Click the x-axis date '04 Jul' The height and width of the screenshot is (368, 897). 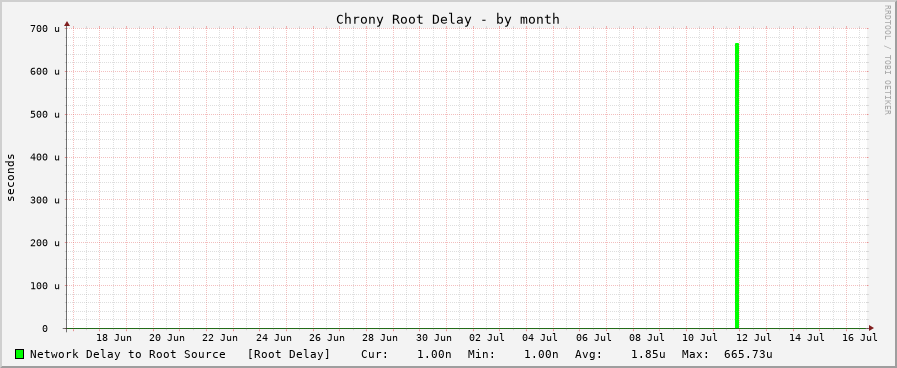[x=540, y=338]
